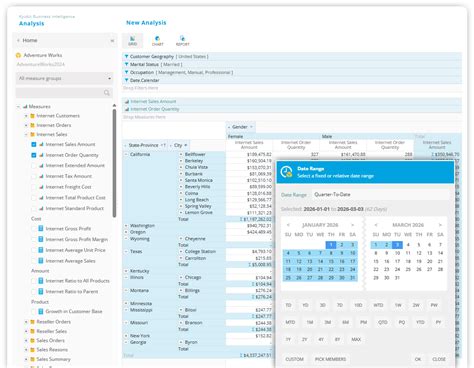The width and height of the screenshot is (474, 368).
Task: Collapse the California row in grid
Action: [126, 154]
